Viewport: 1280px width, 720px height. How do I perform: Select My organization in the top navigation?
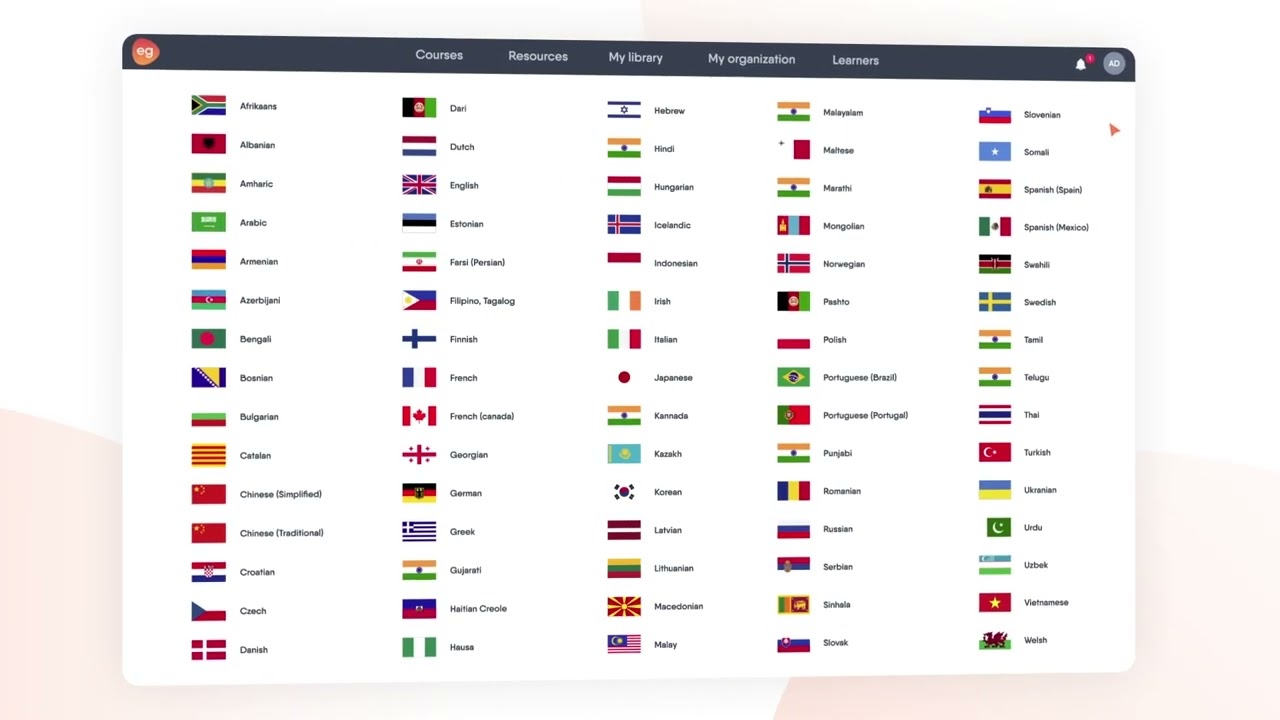tap(752, 59)
